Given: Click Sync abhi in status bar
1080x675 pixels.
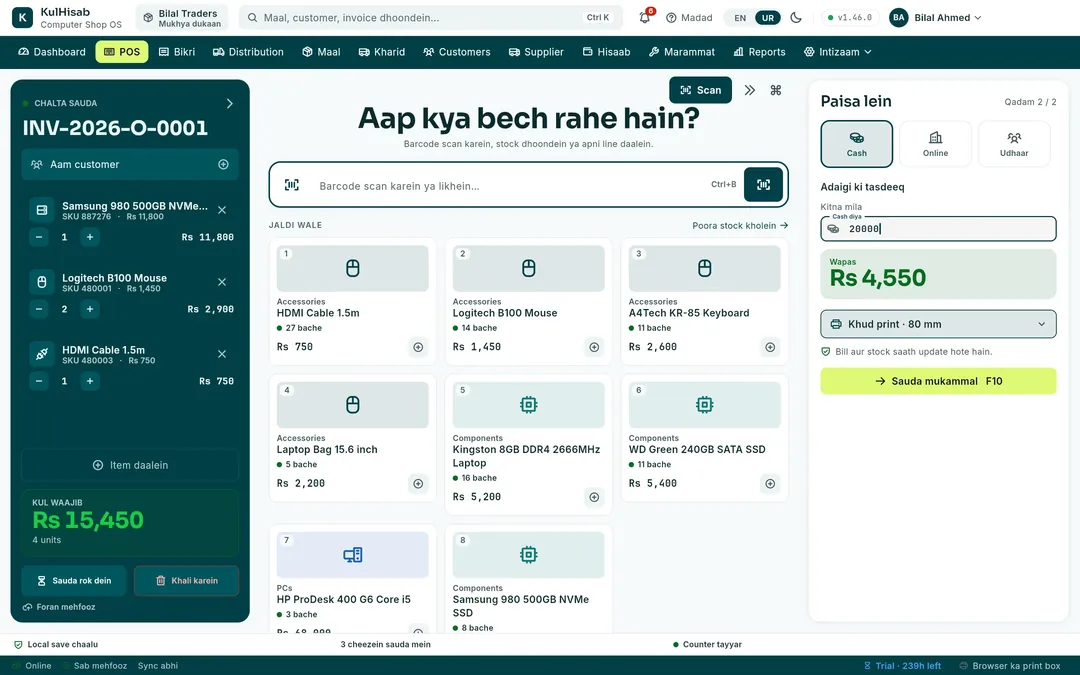Looking at the screenshot, I should (158, 666).
